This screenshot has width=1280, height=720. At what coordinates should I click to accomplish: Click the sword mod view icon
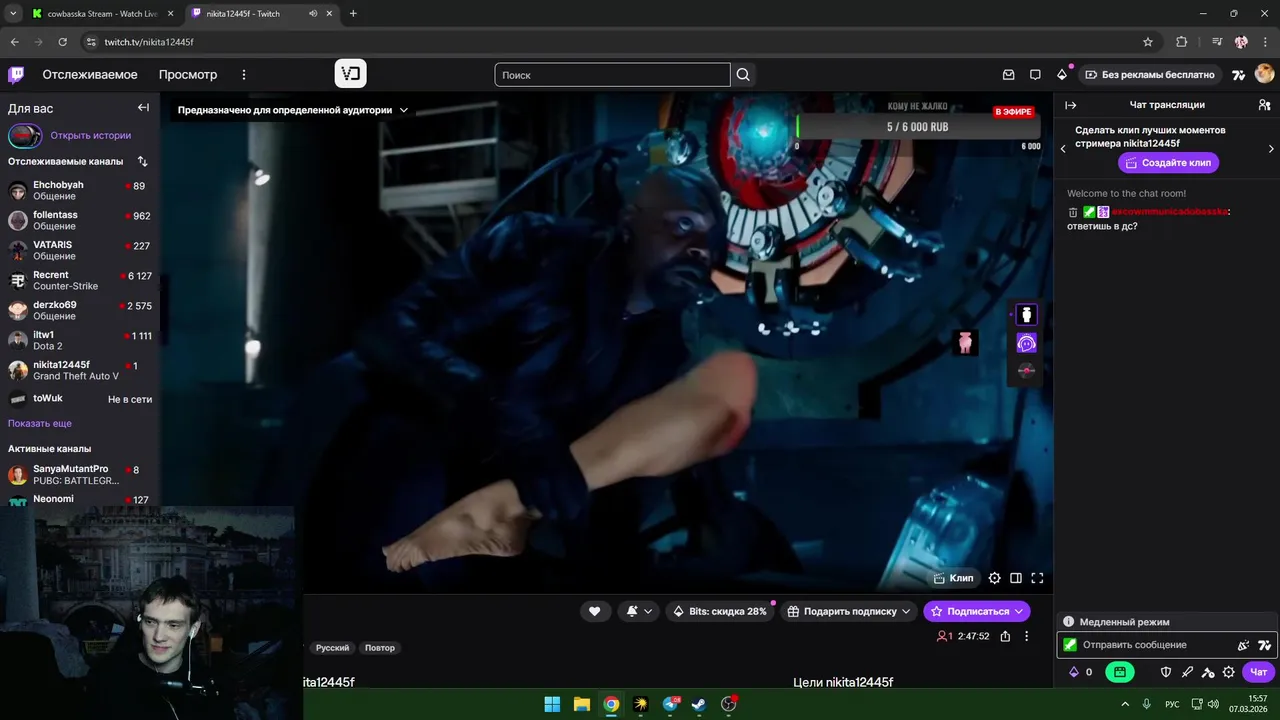click(1187, 672)
